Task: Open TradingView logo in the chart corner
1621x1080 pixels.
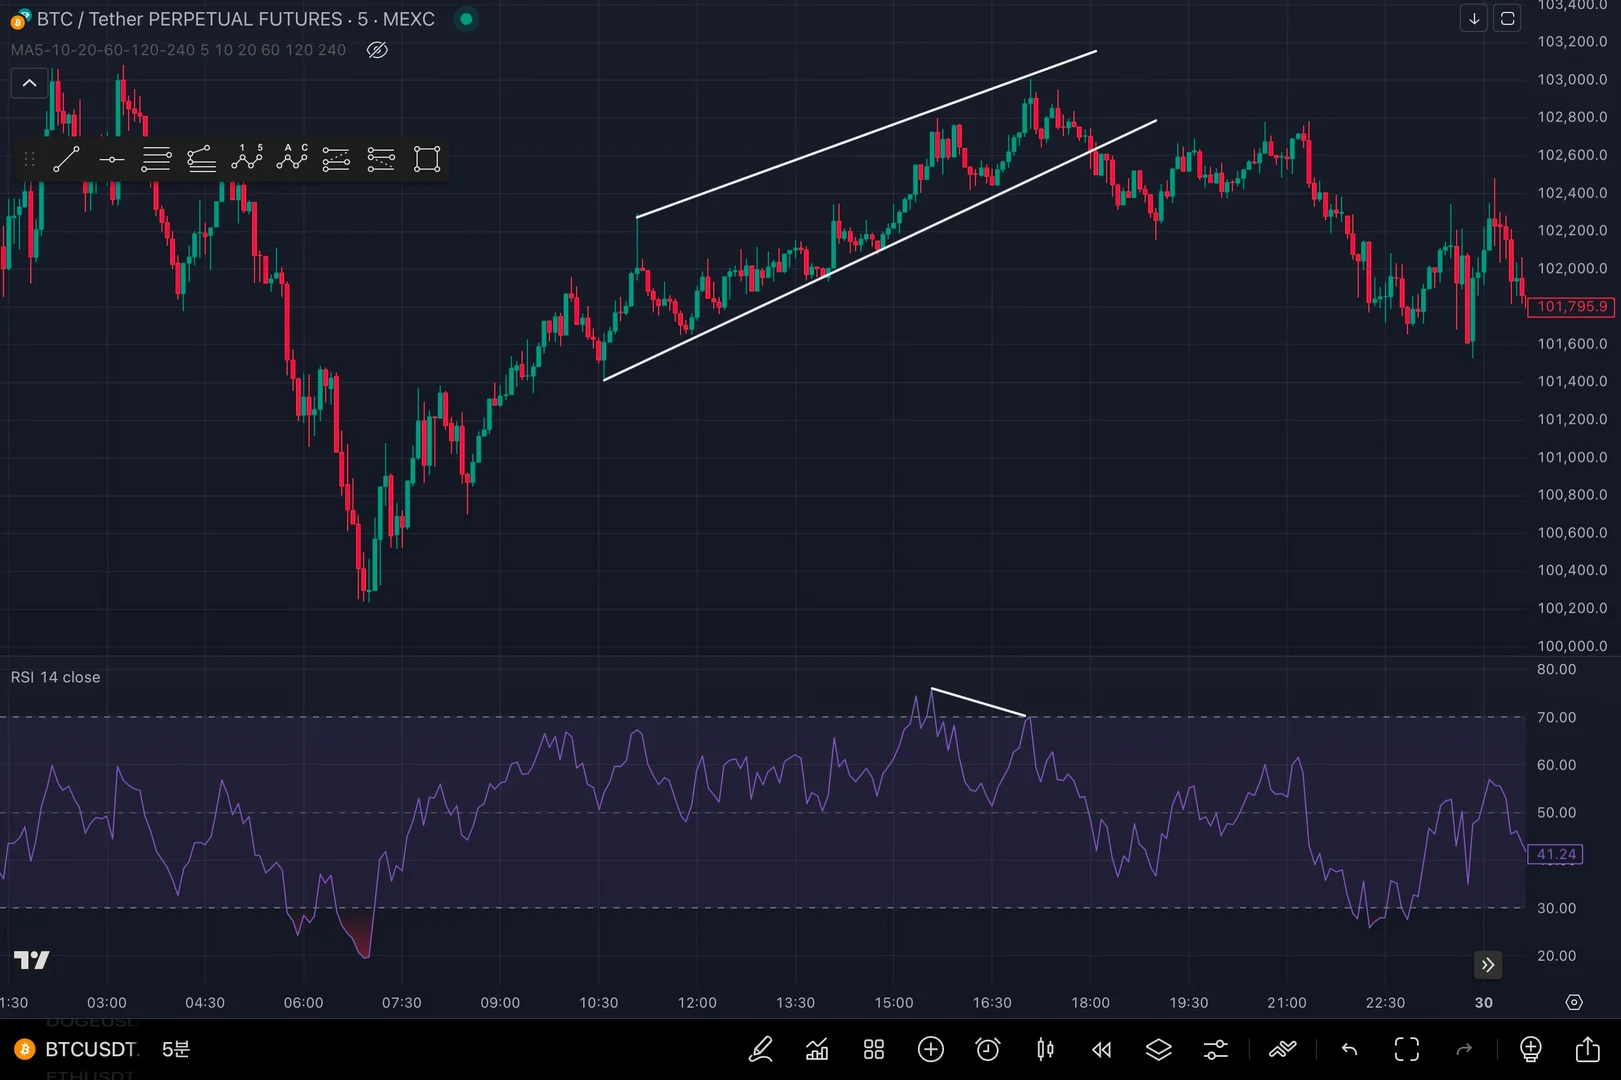Action: coord(31,960)
